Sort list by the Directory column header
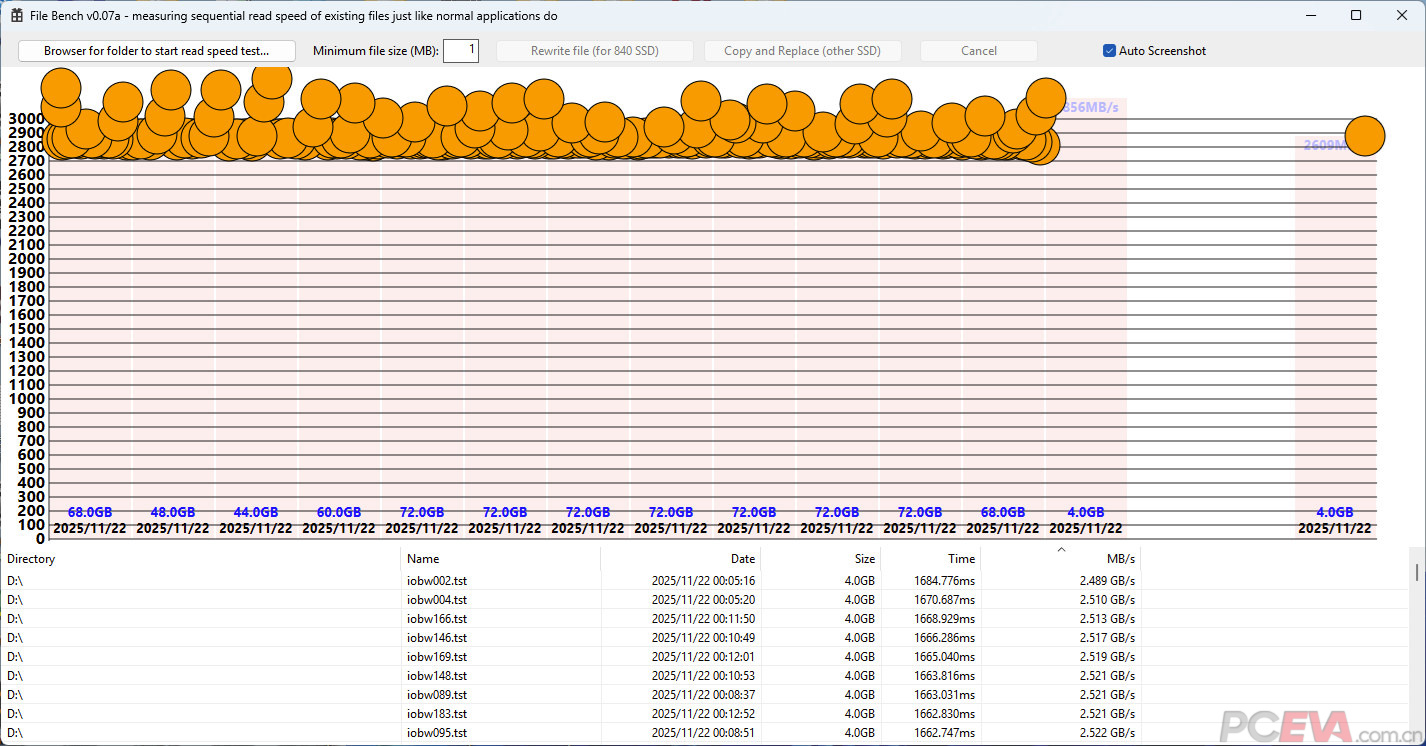The height and width of the screenshot is (746, 1426). click(200, 559)
